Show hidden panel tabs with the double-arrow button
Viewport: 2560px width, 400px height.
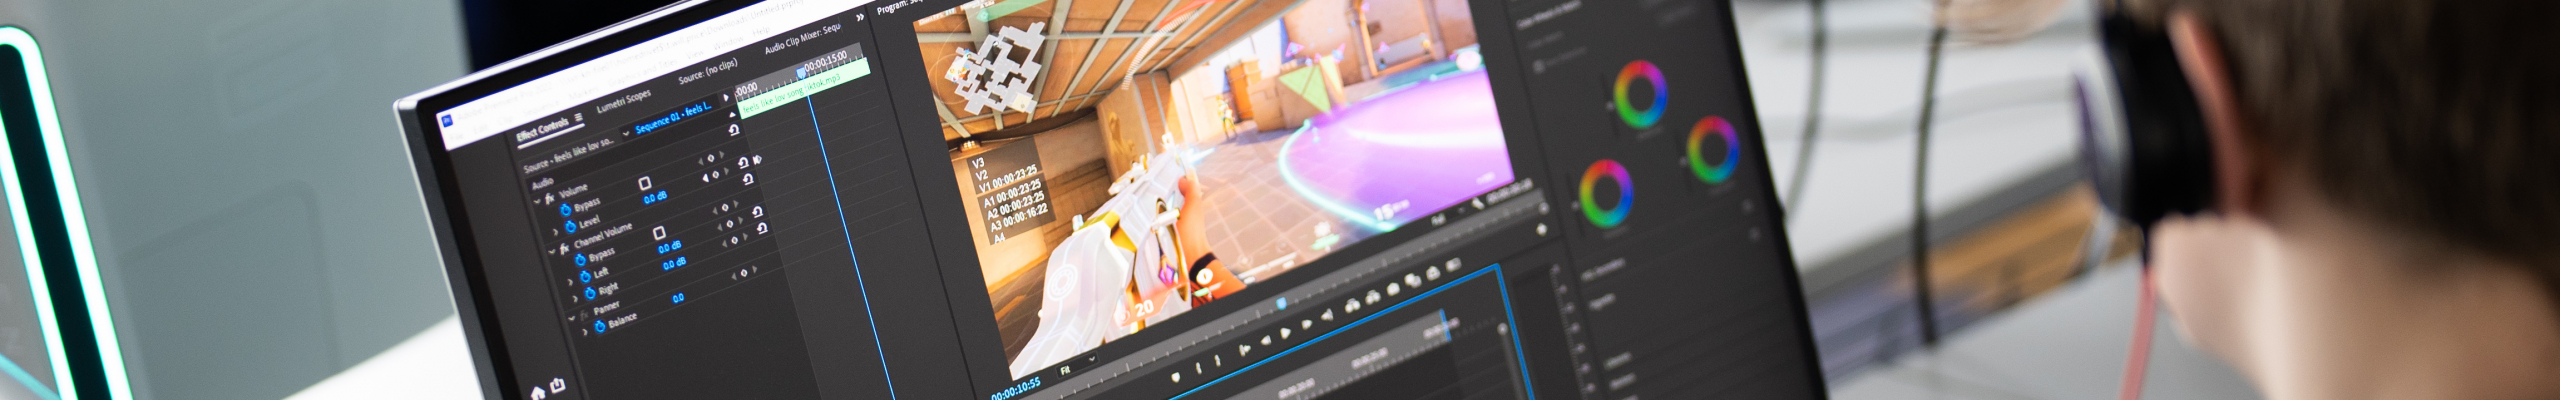point(859,17)
